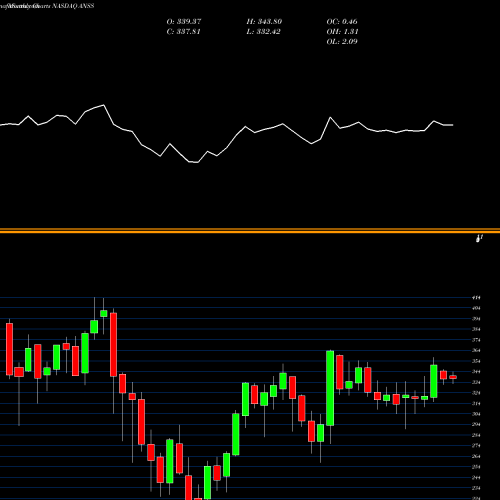The height and width of the screenshot is (500, 500).
Task: Click the OH: 1.31 reading
Action: click(342, 32)
